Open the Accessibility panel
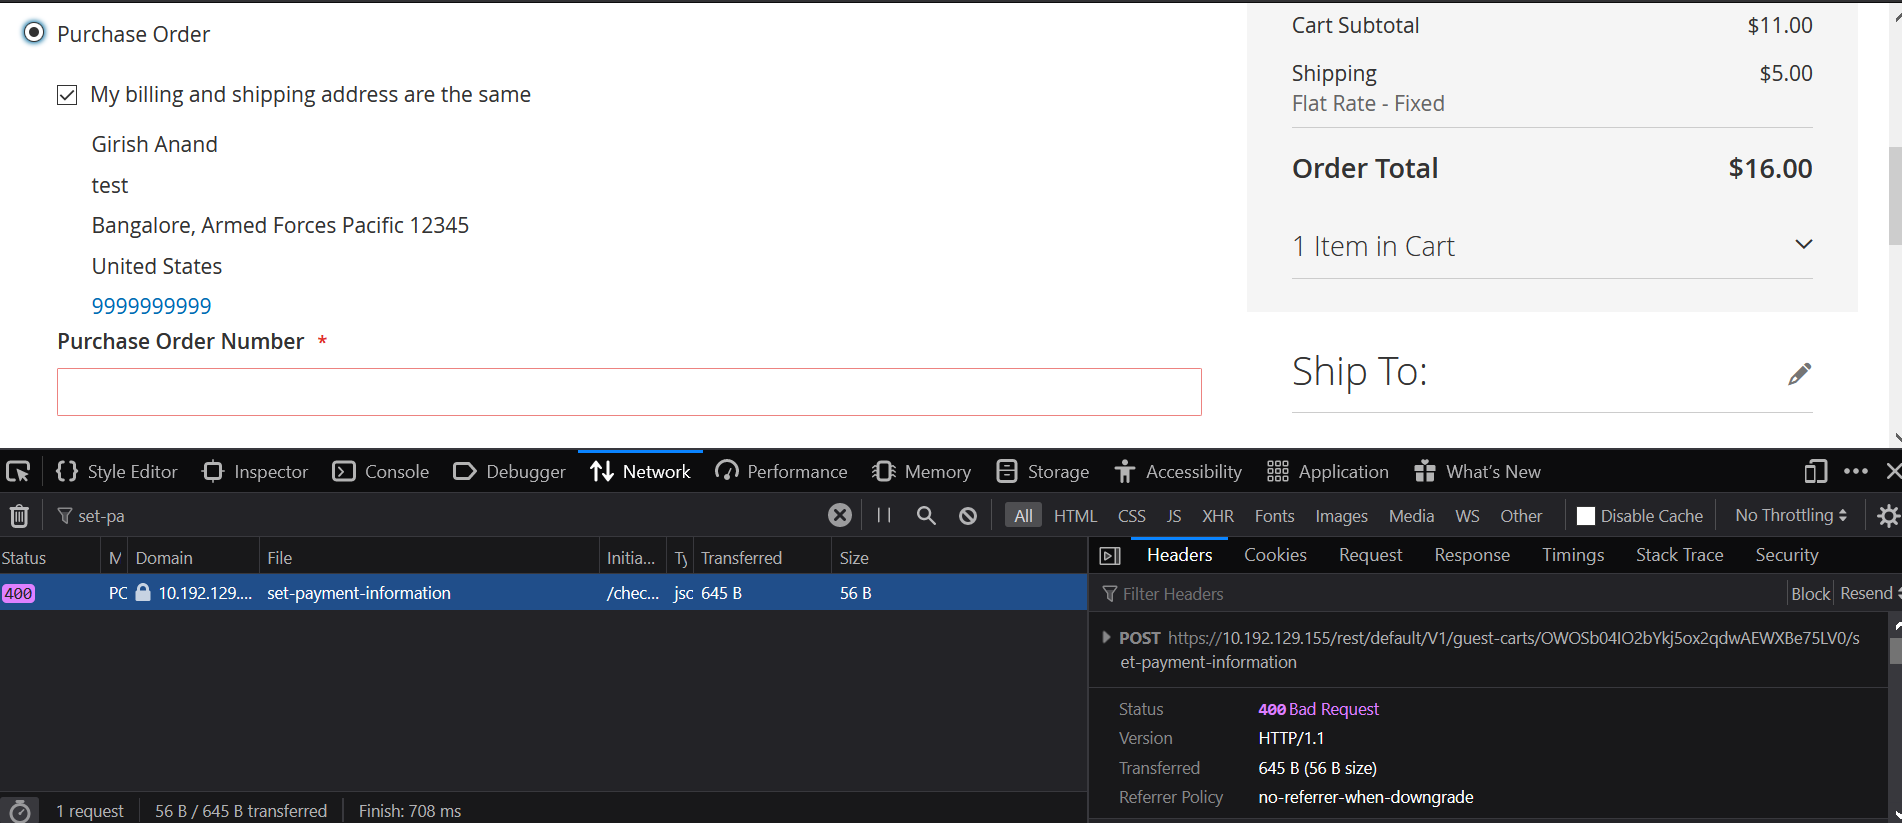Screen dimensions: 1902x823 tap(1178, 471)
